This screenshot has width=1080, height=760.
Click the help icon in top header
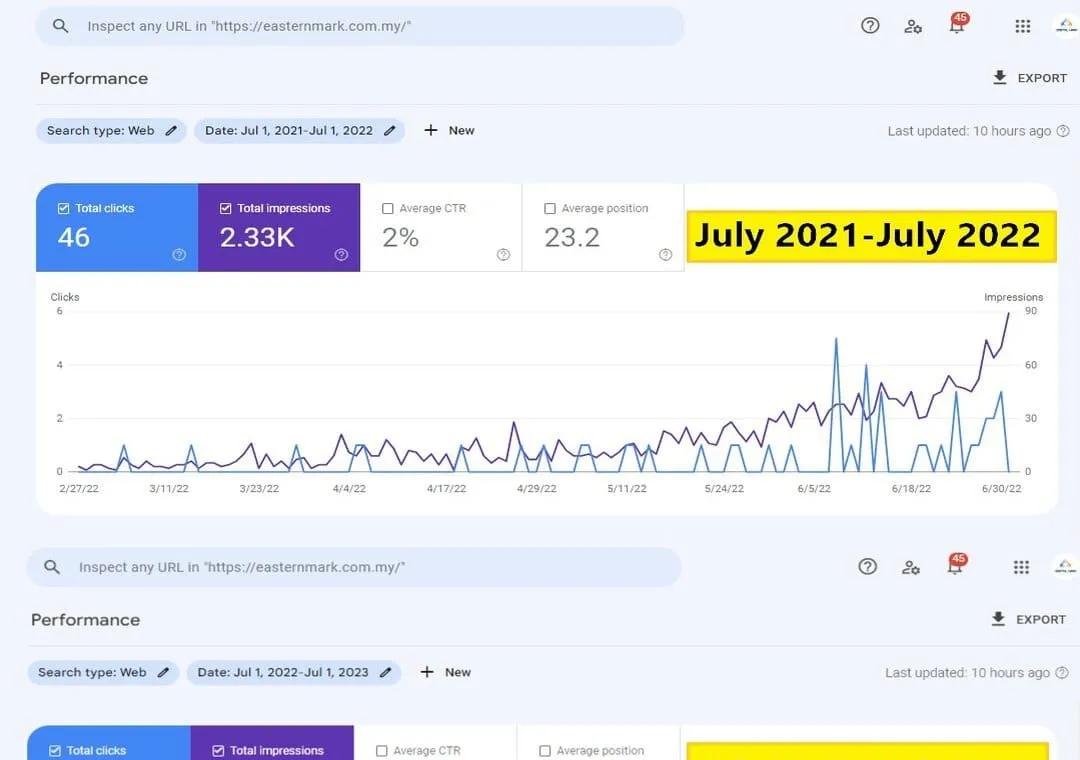click(x=870, y=26)
